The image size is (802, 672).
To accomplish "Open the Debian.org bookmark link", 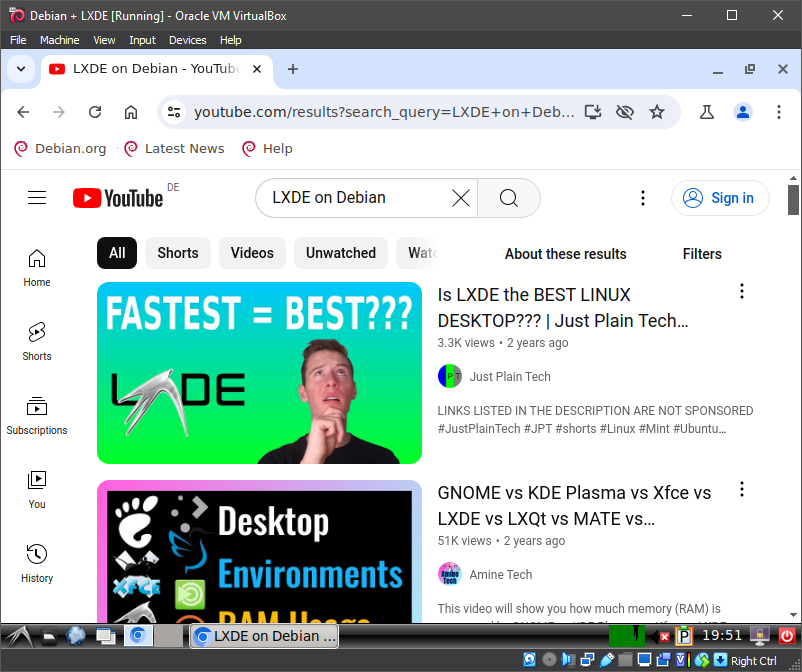I will tap(60, 148).
